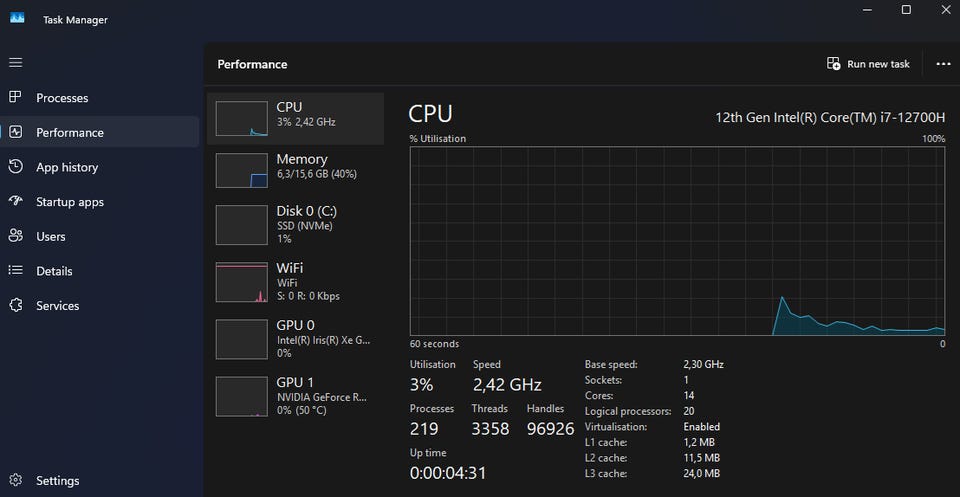Viewport: 960px width, 497px height.
Task: Open the hamburger navigation menu
Action: point(15,62)
